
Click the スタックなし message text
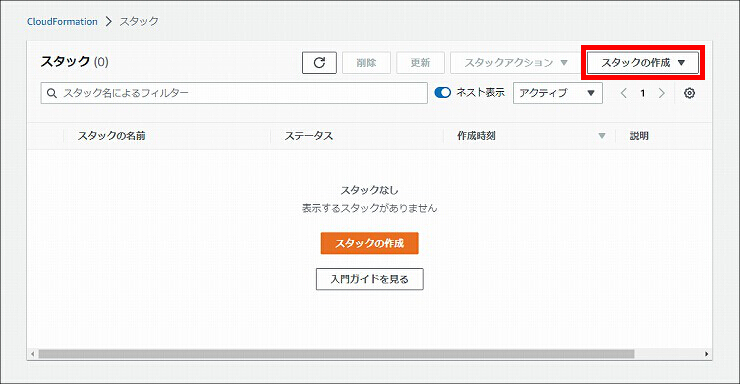tap(370, 190)
